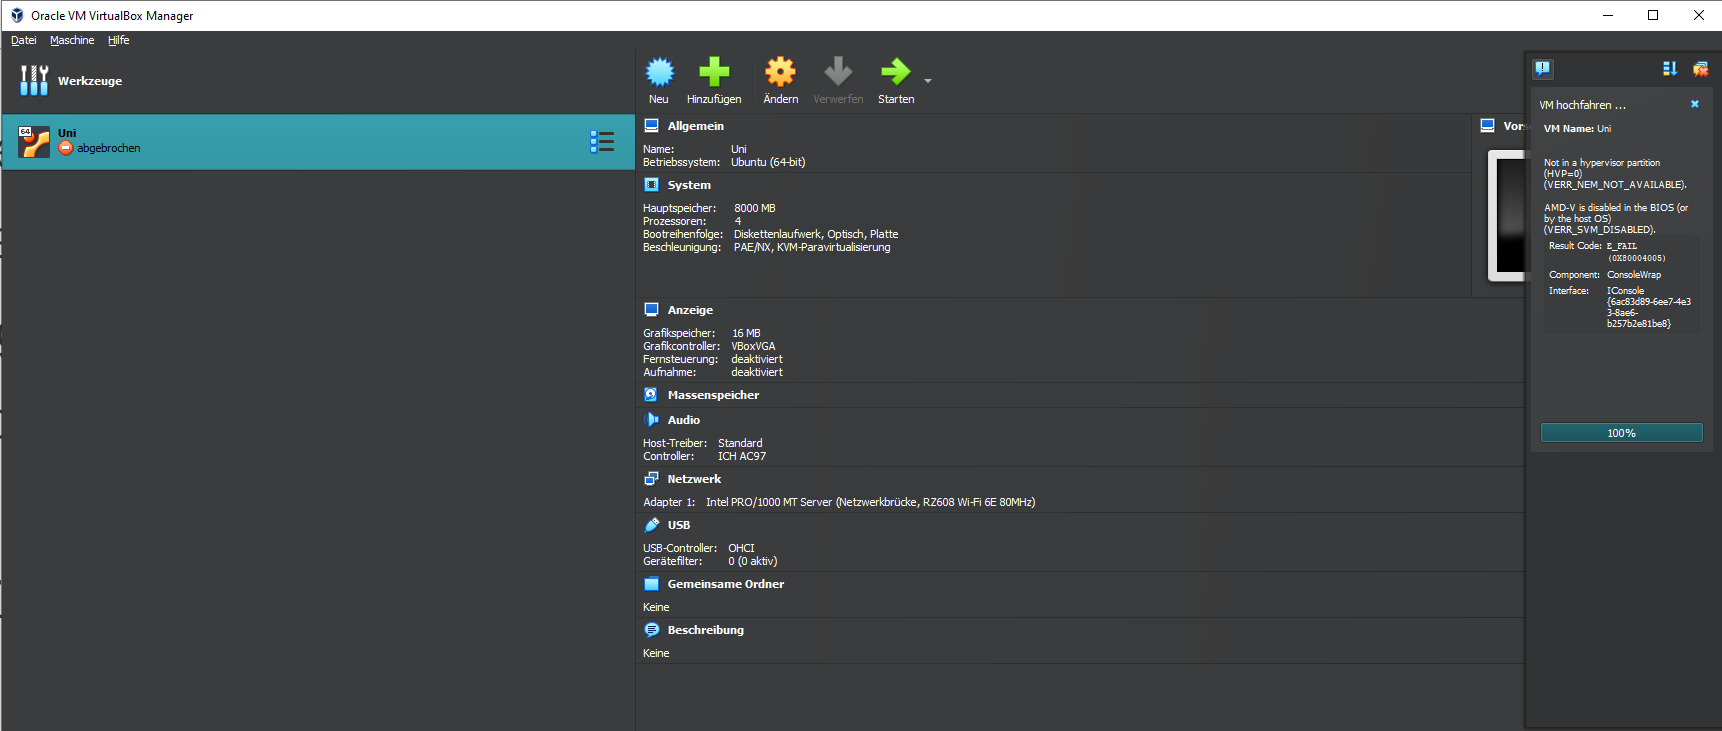Click the 'abgebrochen' status text
This screenshot has height=731, width=1722.
109,148
